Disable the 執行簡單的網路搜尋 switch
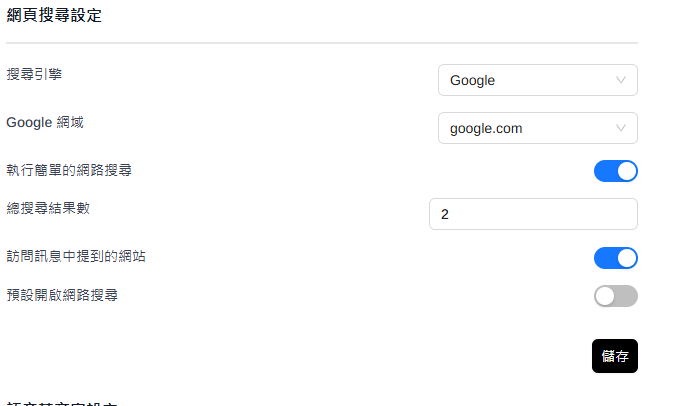 (615, 171)
